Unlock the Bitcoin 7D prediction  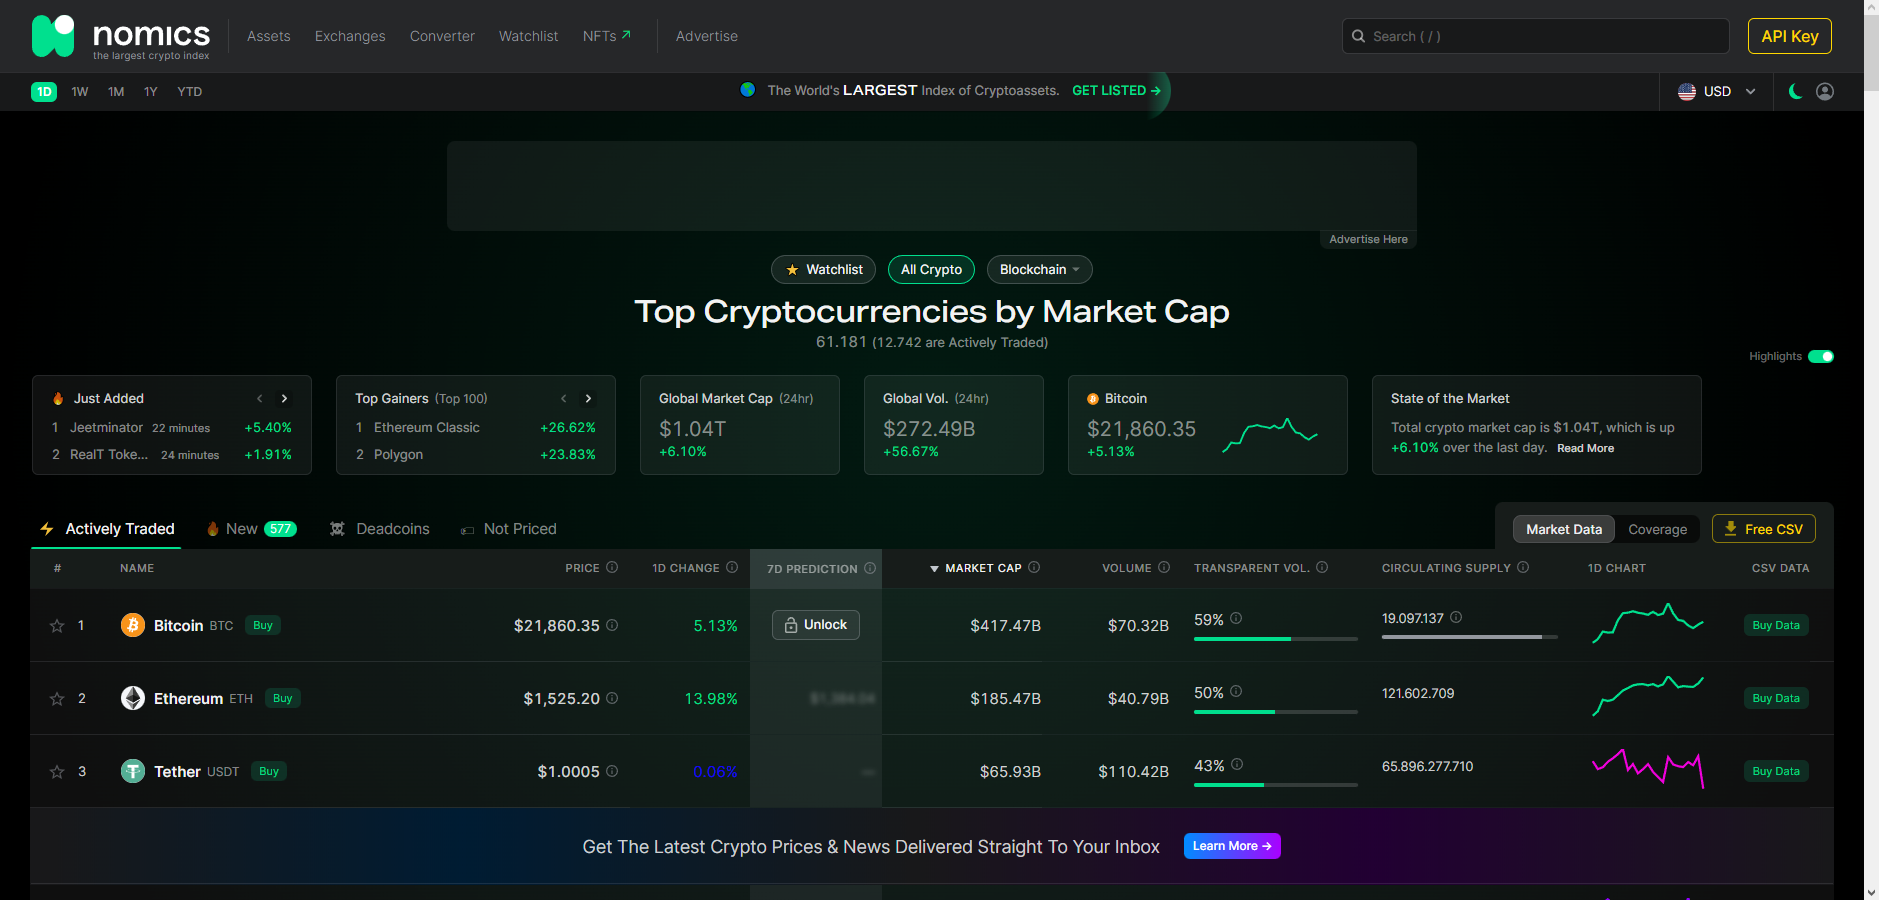pos(816,625)
